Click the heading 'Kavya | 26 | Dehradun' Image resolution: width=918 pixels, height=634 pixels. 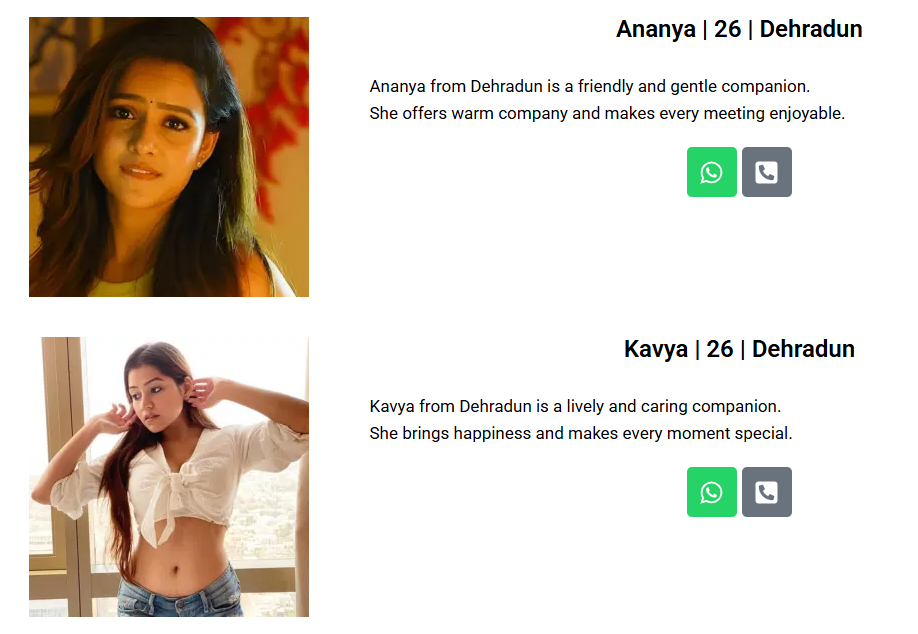coord(739,349)
